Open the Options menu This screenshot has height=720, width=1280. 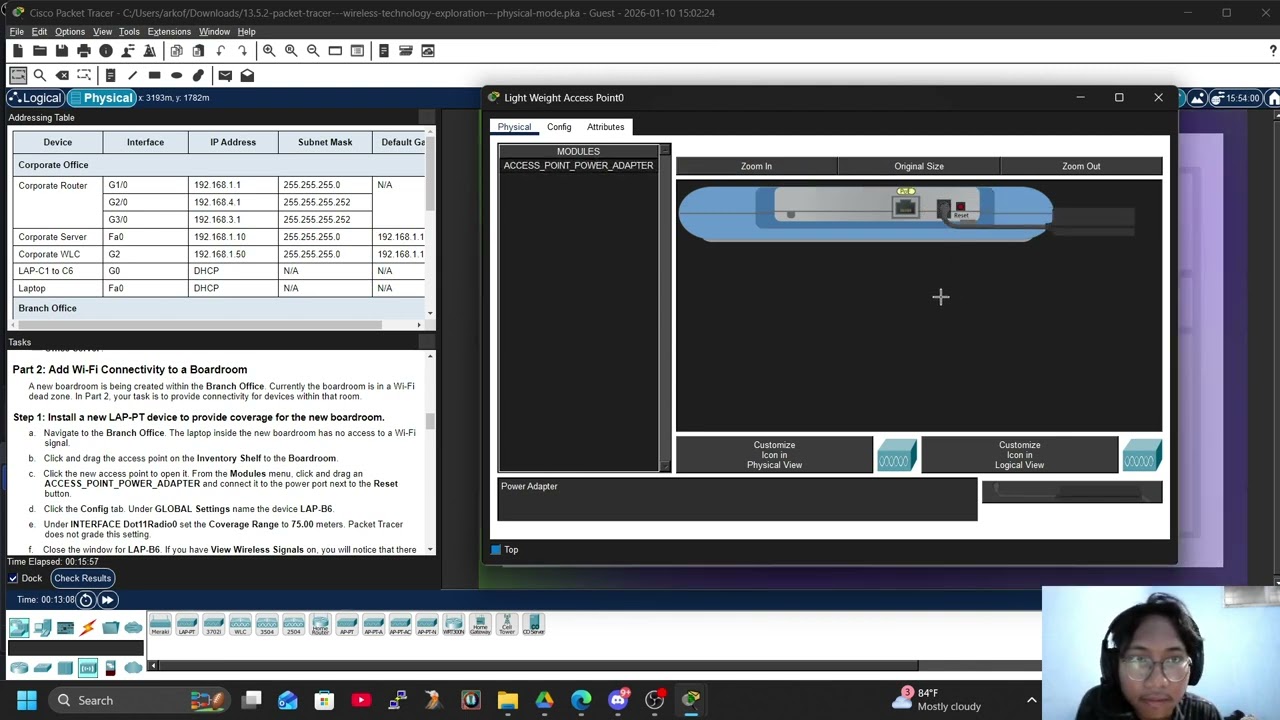pos(70,32)
